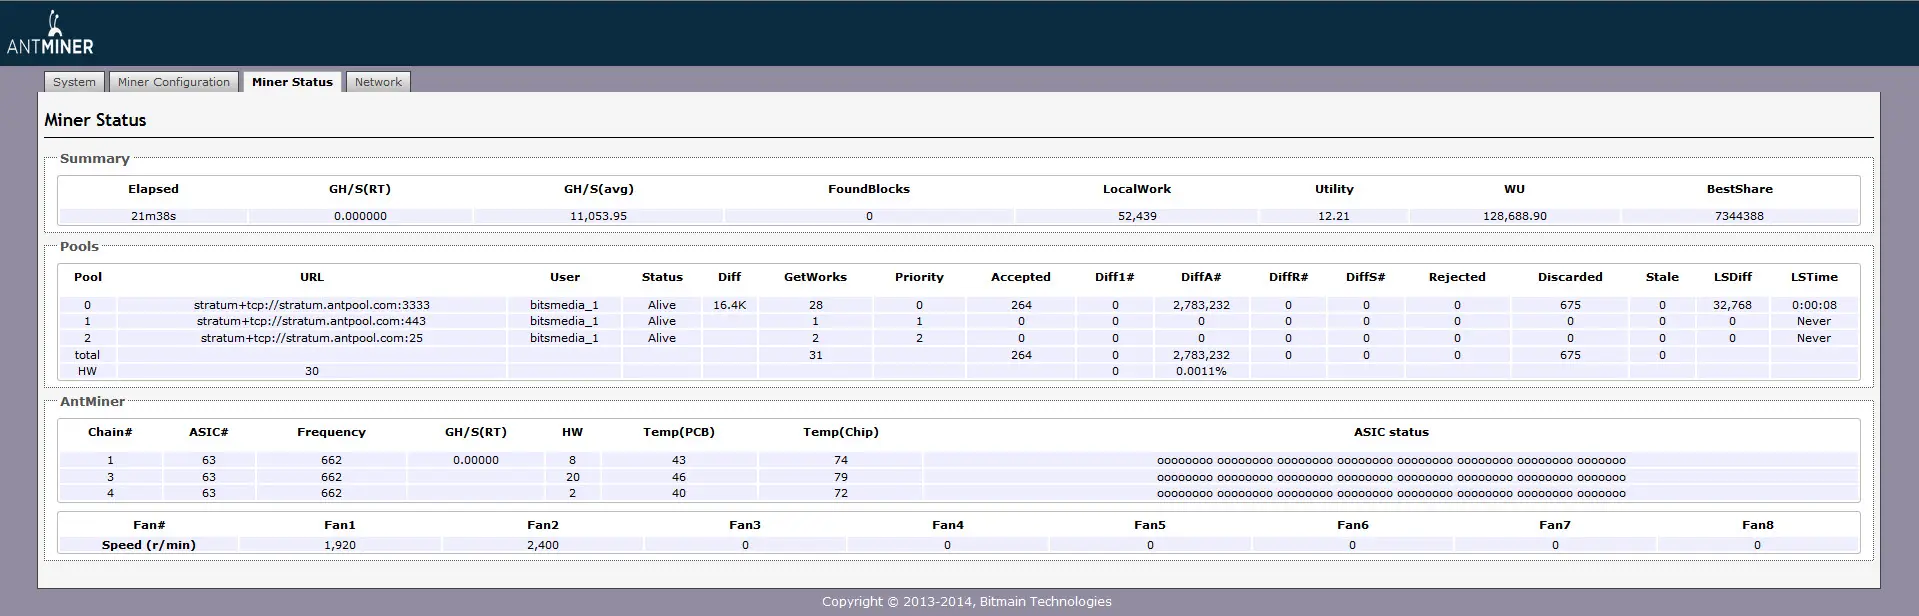Click pool URL stratum.antpool.com:443

coord(312,321)
